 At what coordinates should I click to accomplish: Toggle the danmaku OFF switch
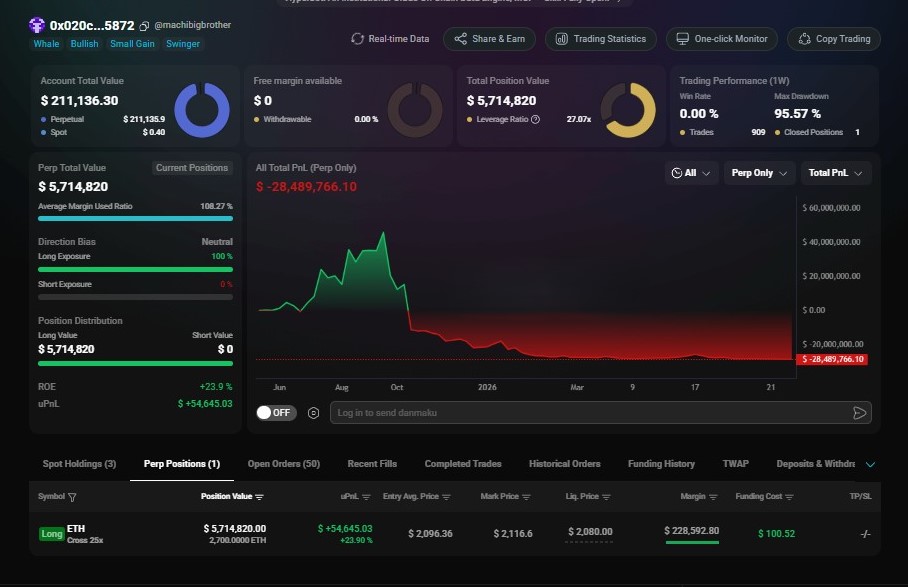click(x=276, y=412)
